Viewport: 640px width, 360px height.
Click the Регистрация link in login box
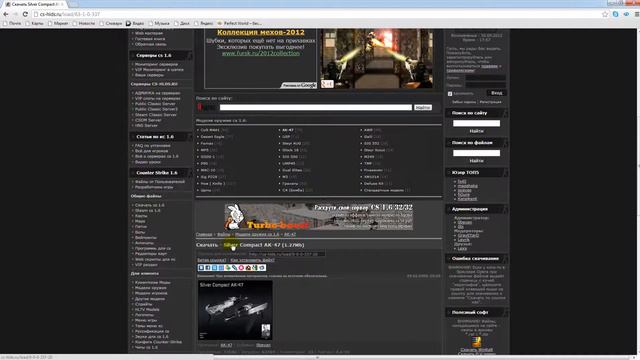coord(490,102)
